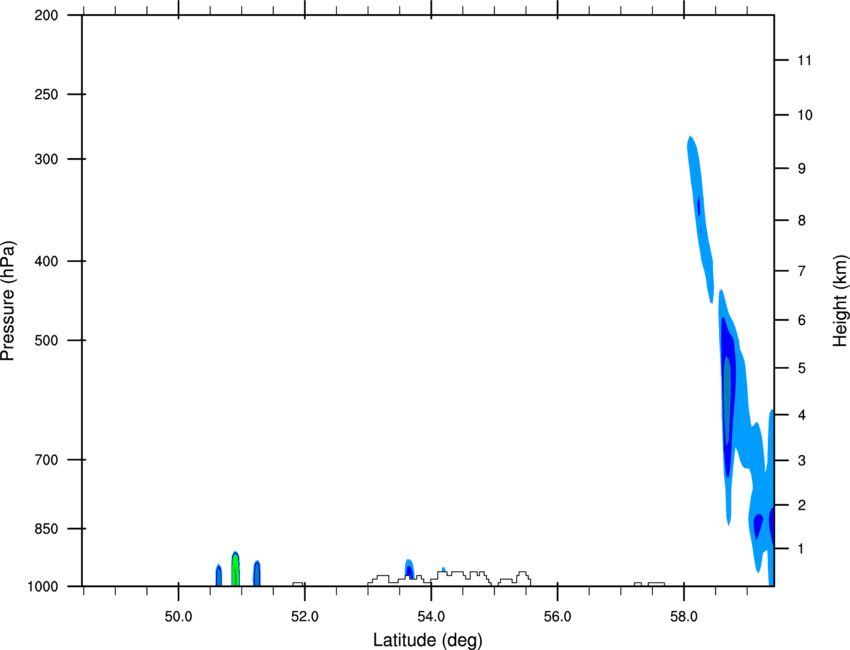Pick the "2" height tick label
Image resolution: width=850 pixels, height=650 pixels.
click(x=801, y=505)
